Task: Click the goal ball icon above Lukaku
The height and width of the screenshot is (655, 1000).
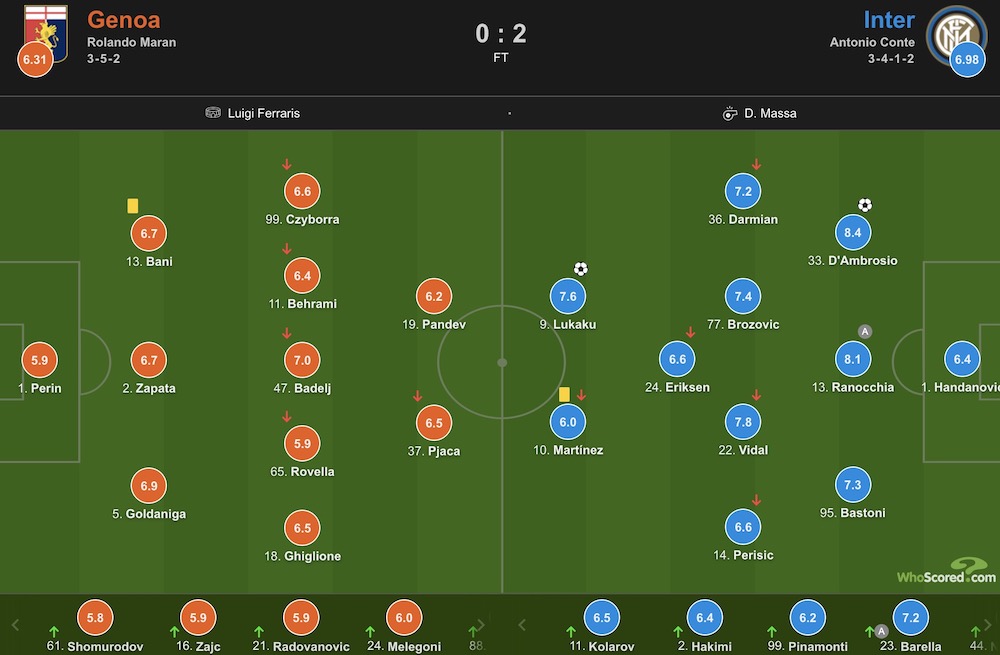Action: pyautogui.click(x=580, y=269)
